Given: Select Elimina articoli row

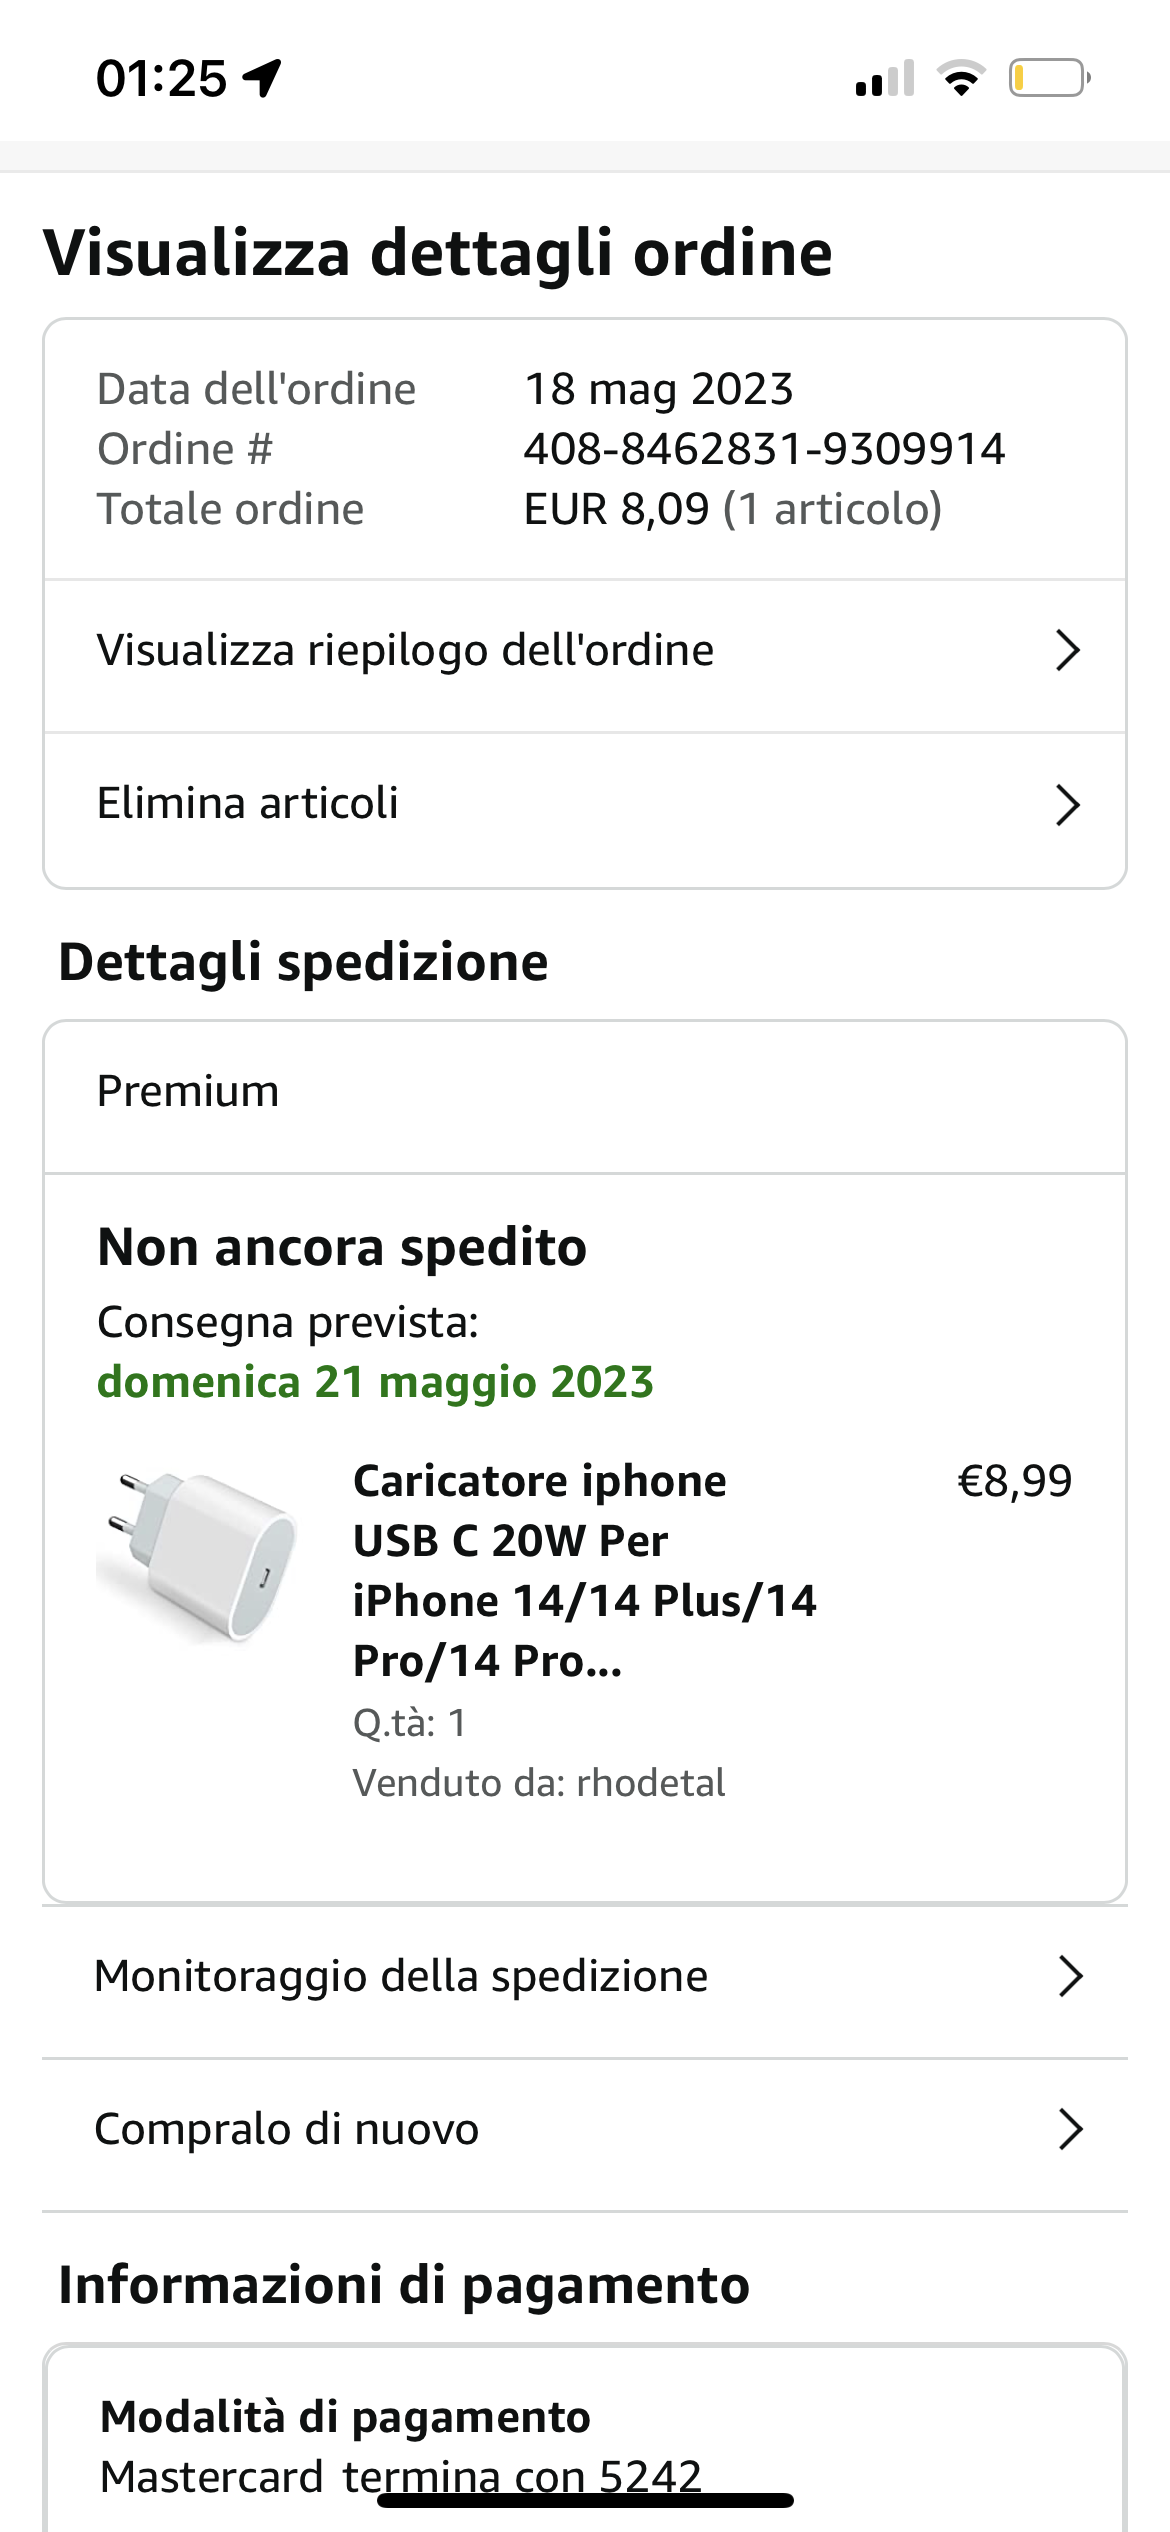Looking at the screenshot, I should 248,804.
